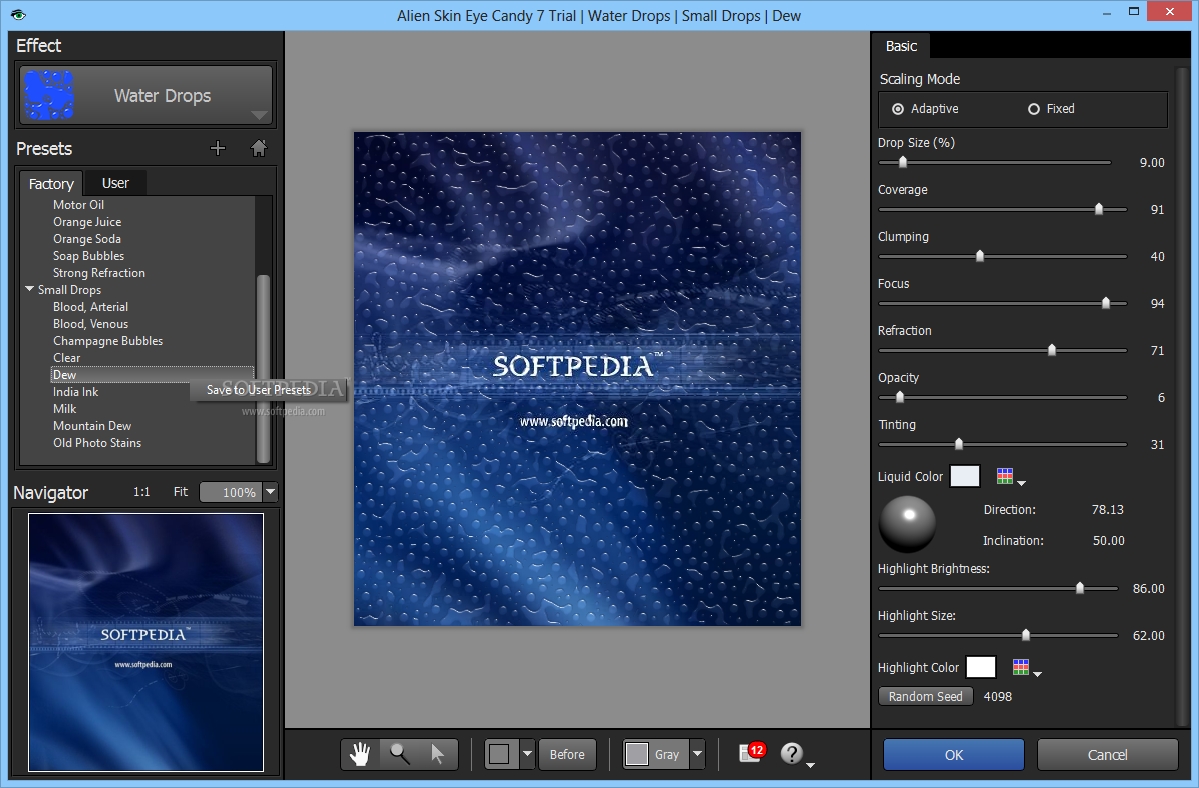
Task: Click the Clumping slider handle
Action: pos(980,256)
